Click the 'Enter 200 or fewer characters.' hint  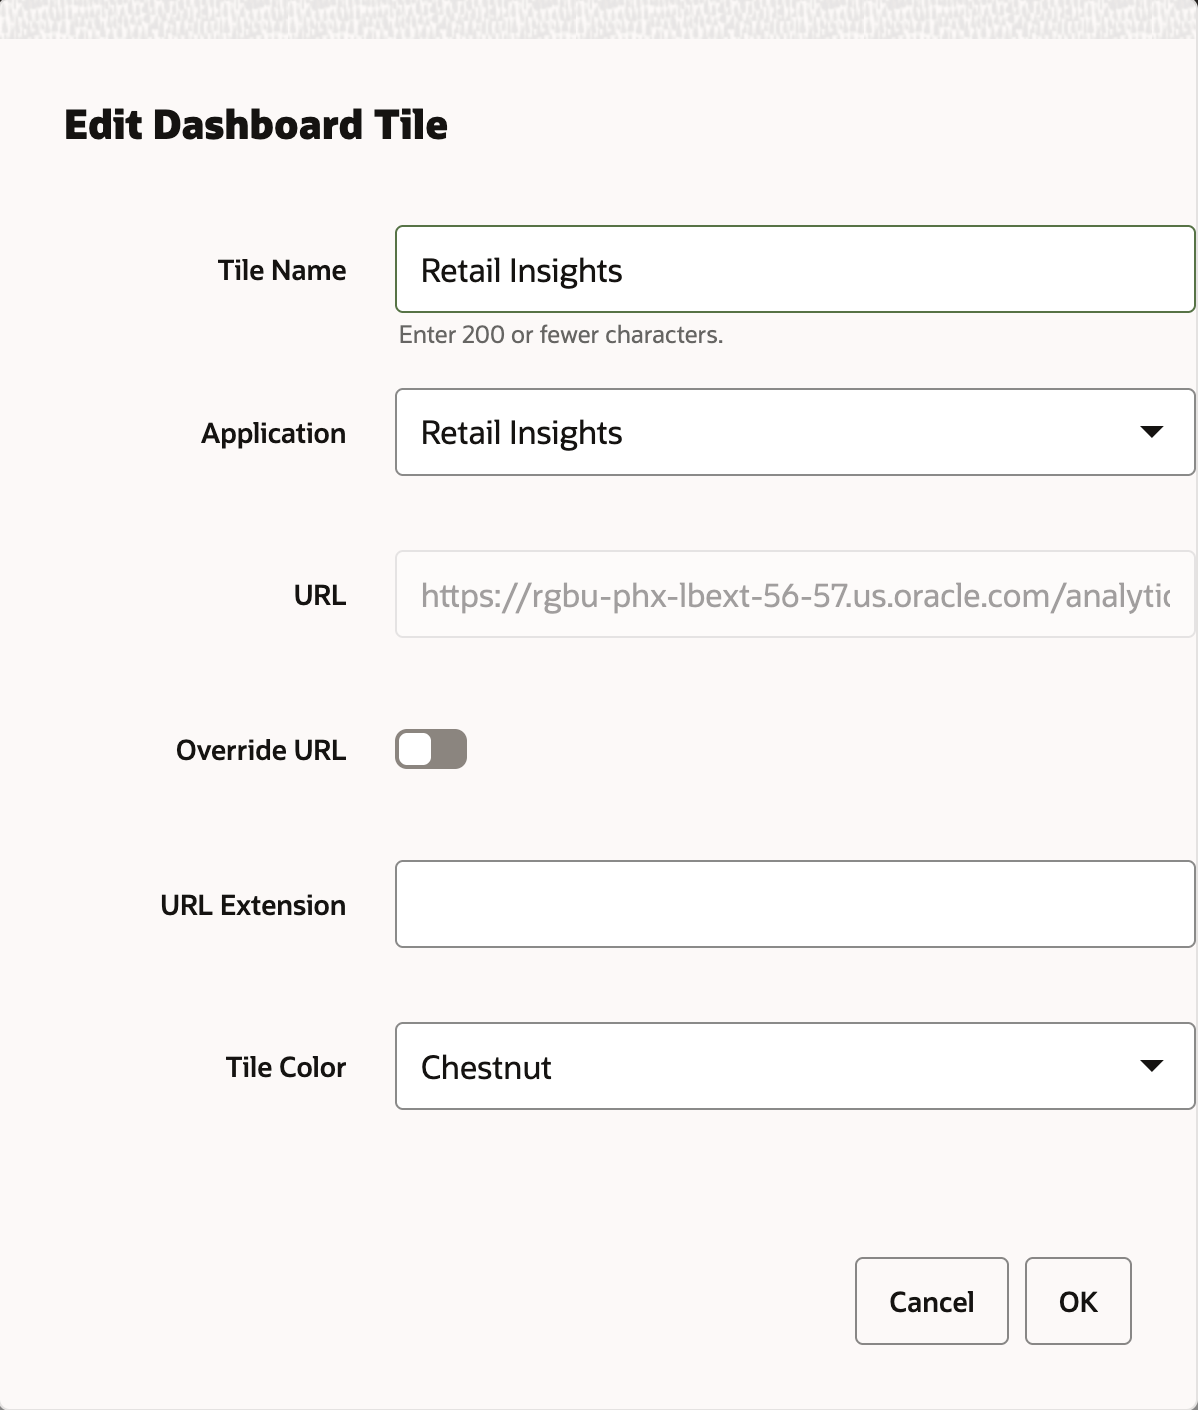(x=560, y=335)
